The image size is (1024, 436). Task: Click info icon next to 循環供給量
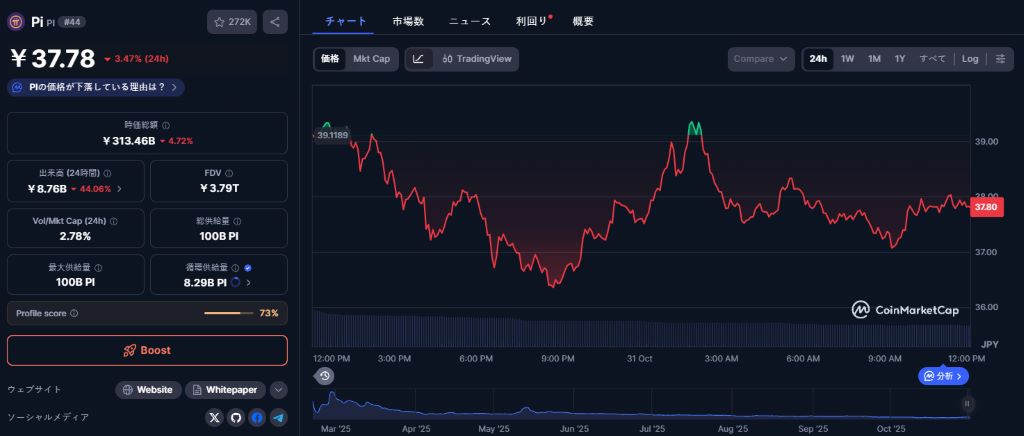(236, 268)
